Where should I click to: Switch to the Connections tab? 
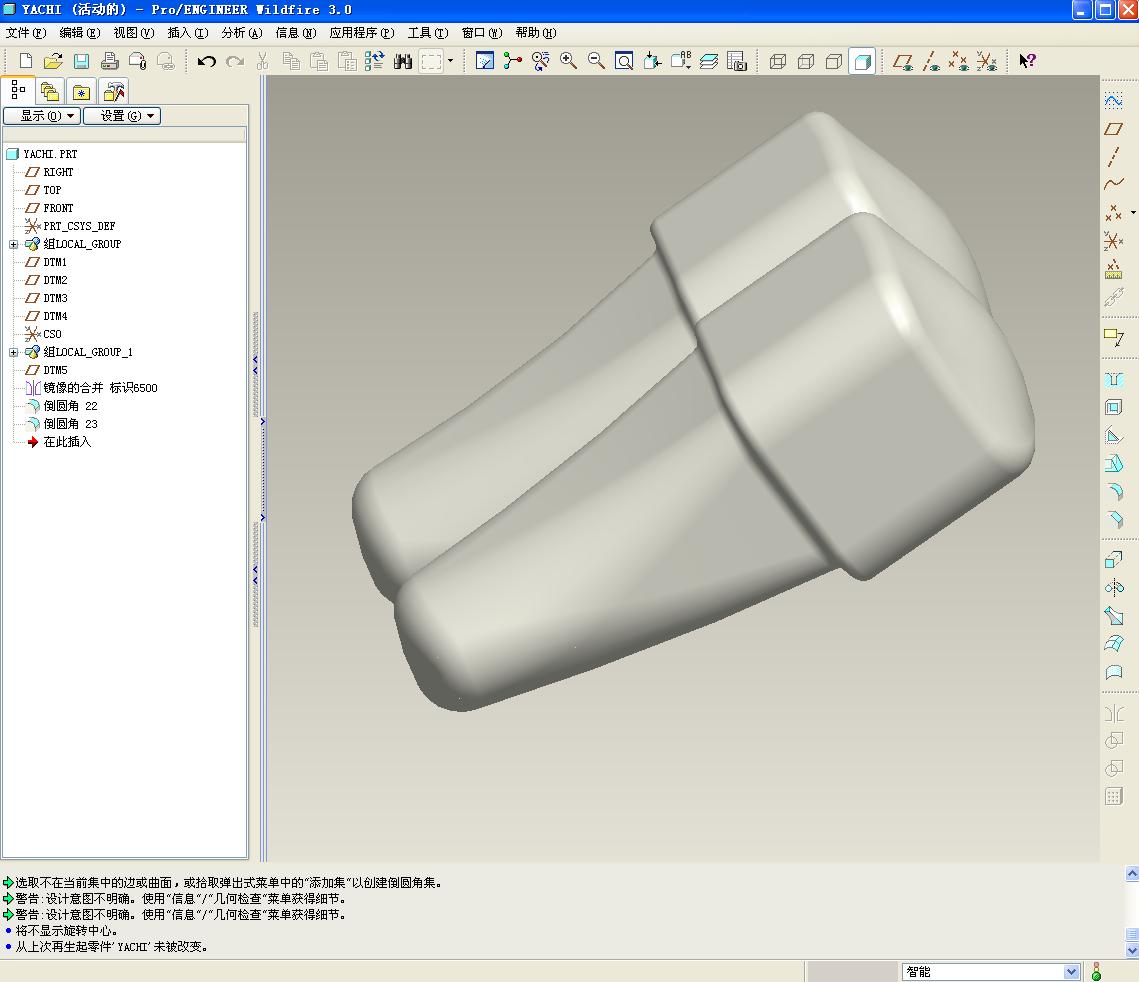pos(114,92)
